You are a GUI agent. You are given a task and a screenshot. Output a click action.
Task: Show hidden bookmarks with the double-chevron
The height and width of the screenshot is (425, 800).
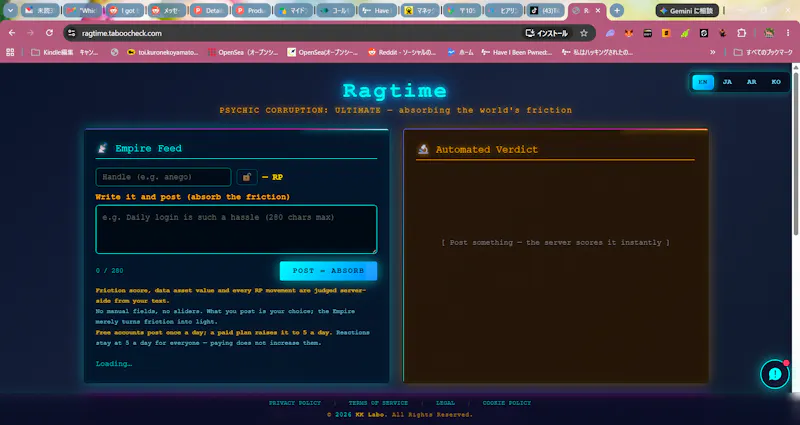point(713,52)
